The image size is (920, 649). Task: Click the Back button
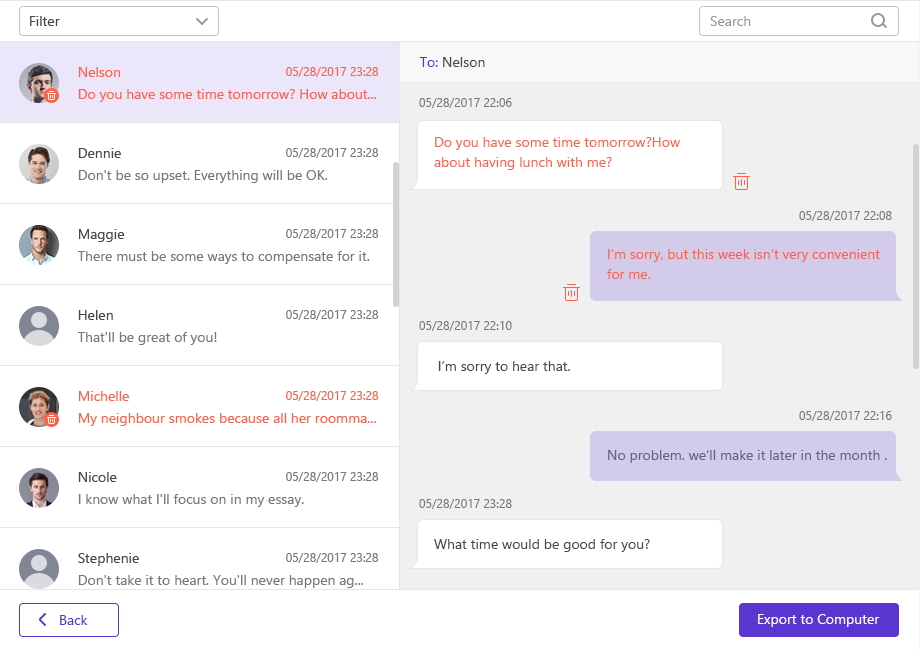(69, 620)
